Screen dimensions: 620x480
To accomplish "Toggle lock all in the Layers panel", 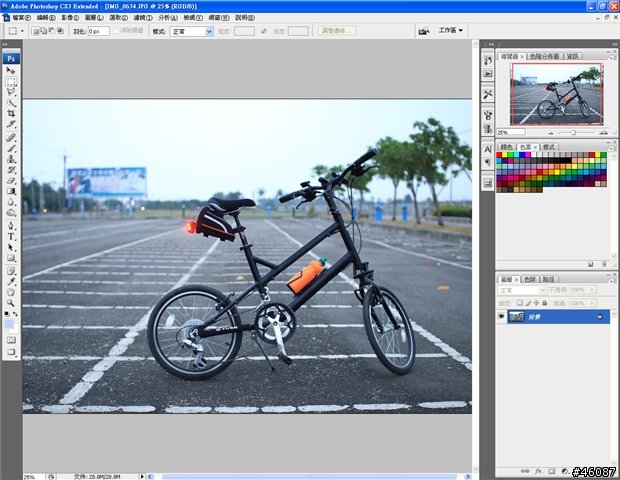I will 544,303.
